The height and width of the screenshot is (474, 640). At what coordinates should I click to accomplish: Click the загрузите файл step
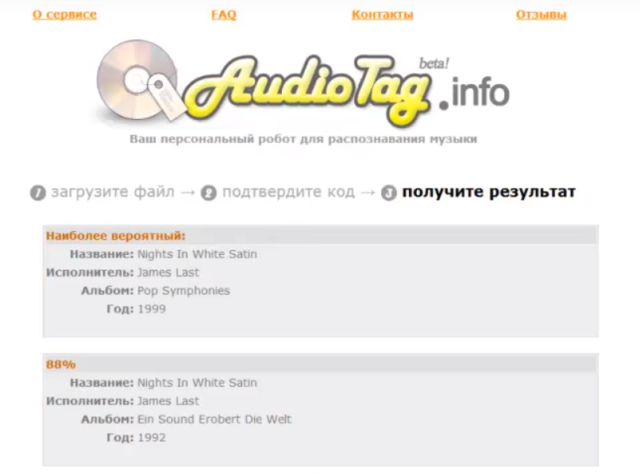pos(113,192)
